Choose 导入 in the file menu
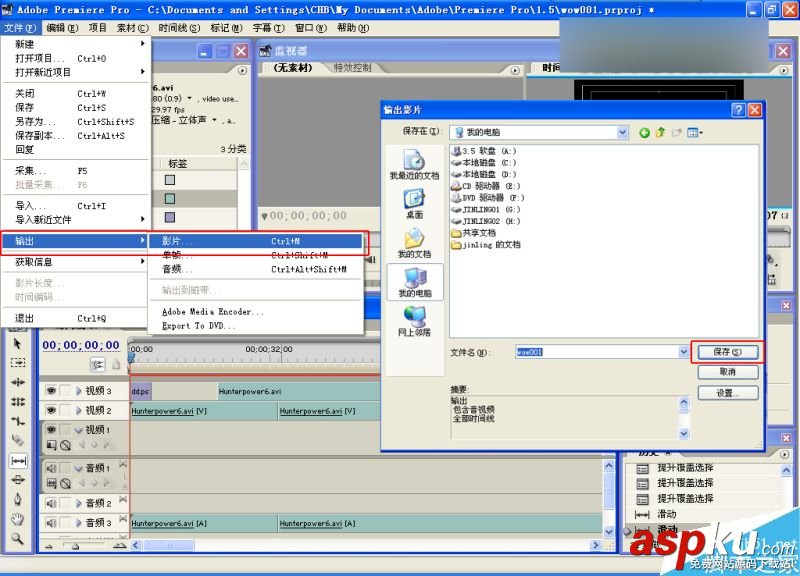The width and height of the screenshot is (800, 576). (x=74, y=206)
